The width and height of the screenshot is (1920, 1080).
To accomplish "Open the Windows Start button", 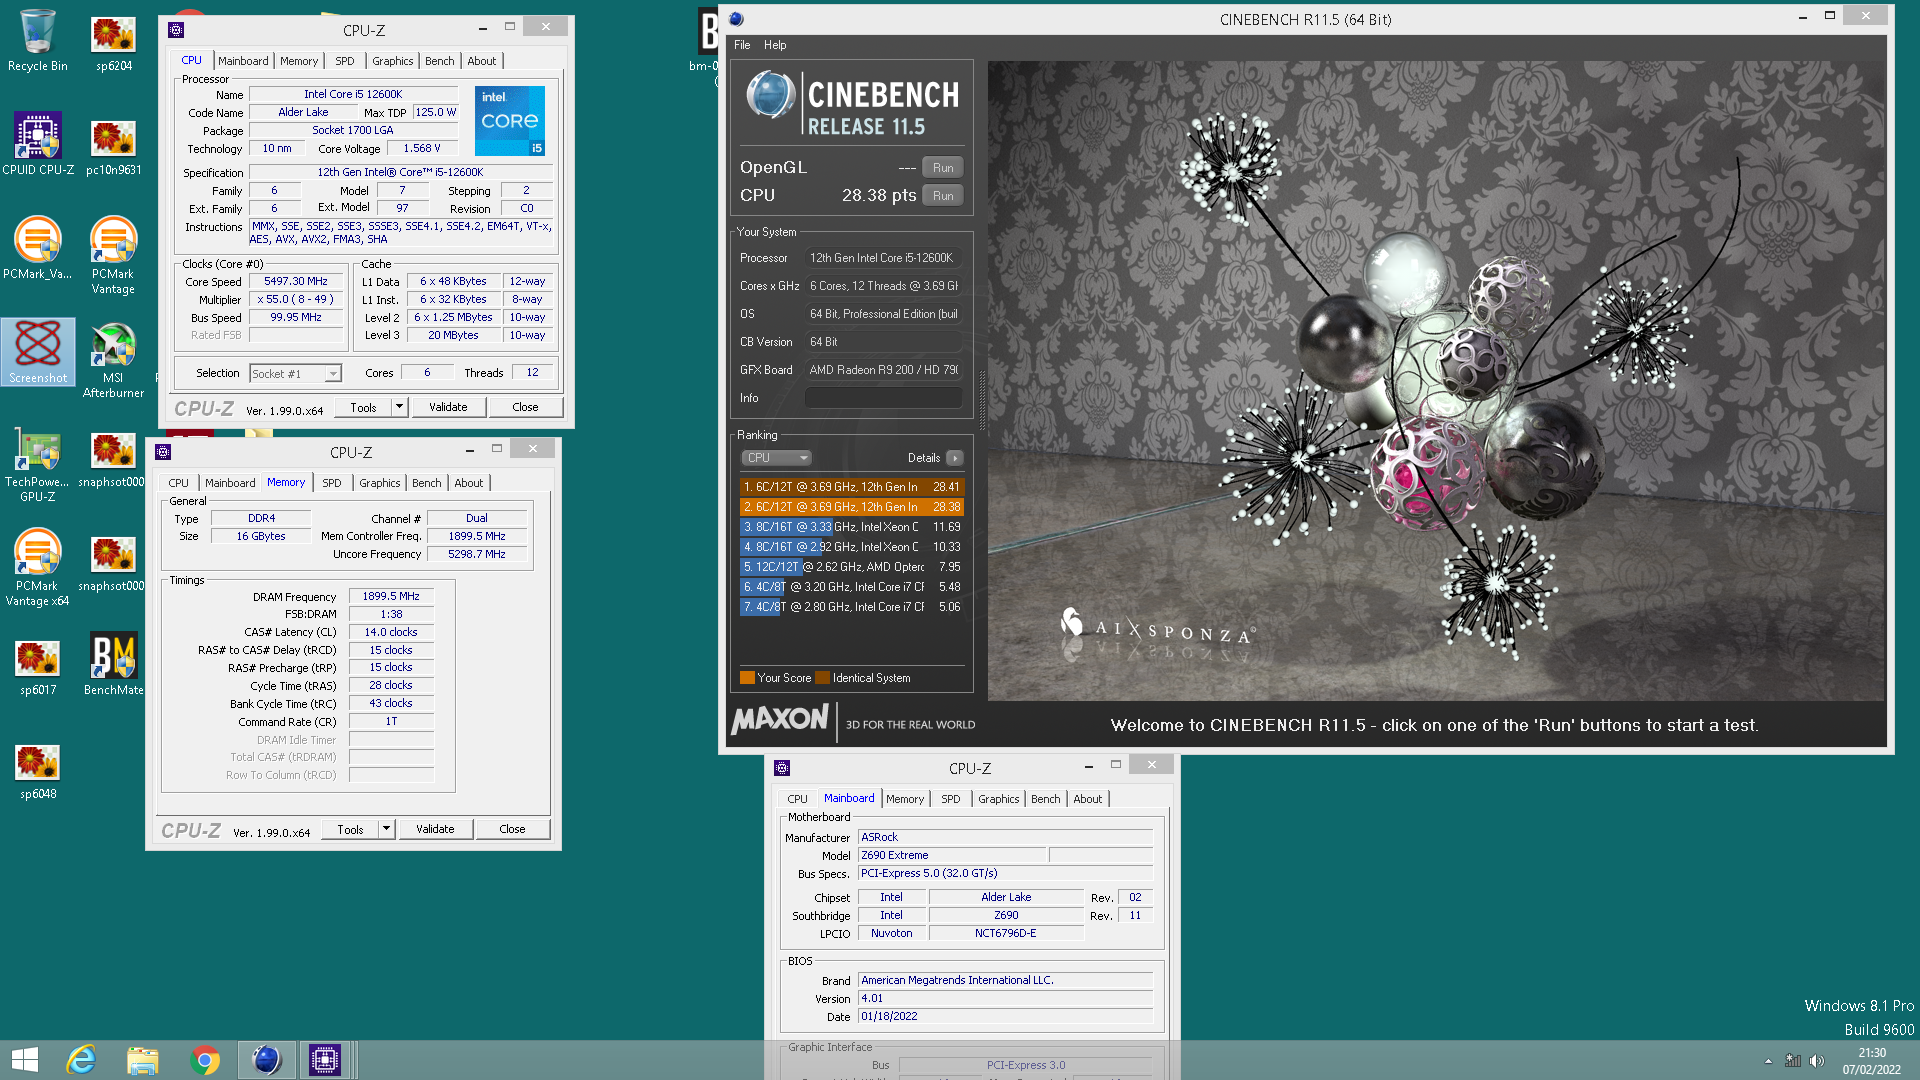I will (x=24, y=1060).
